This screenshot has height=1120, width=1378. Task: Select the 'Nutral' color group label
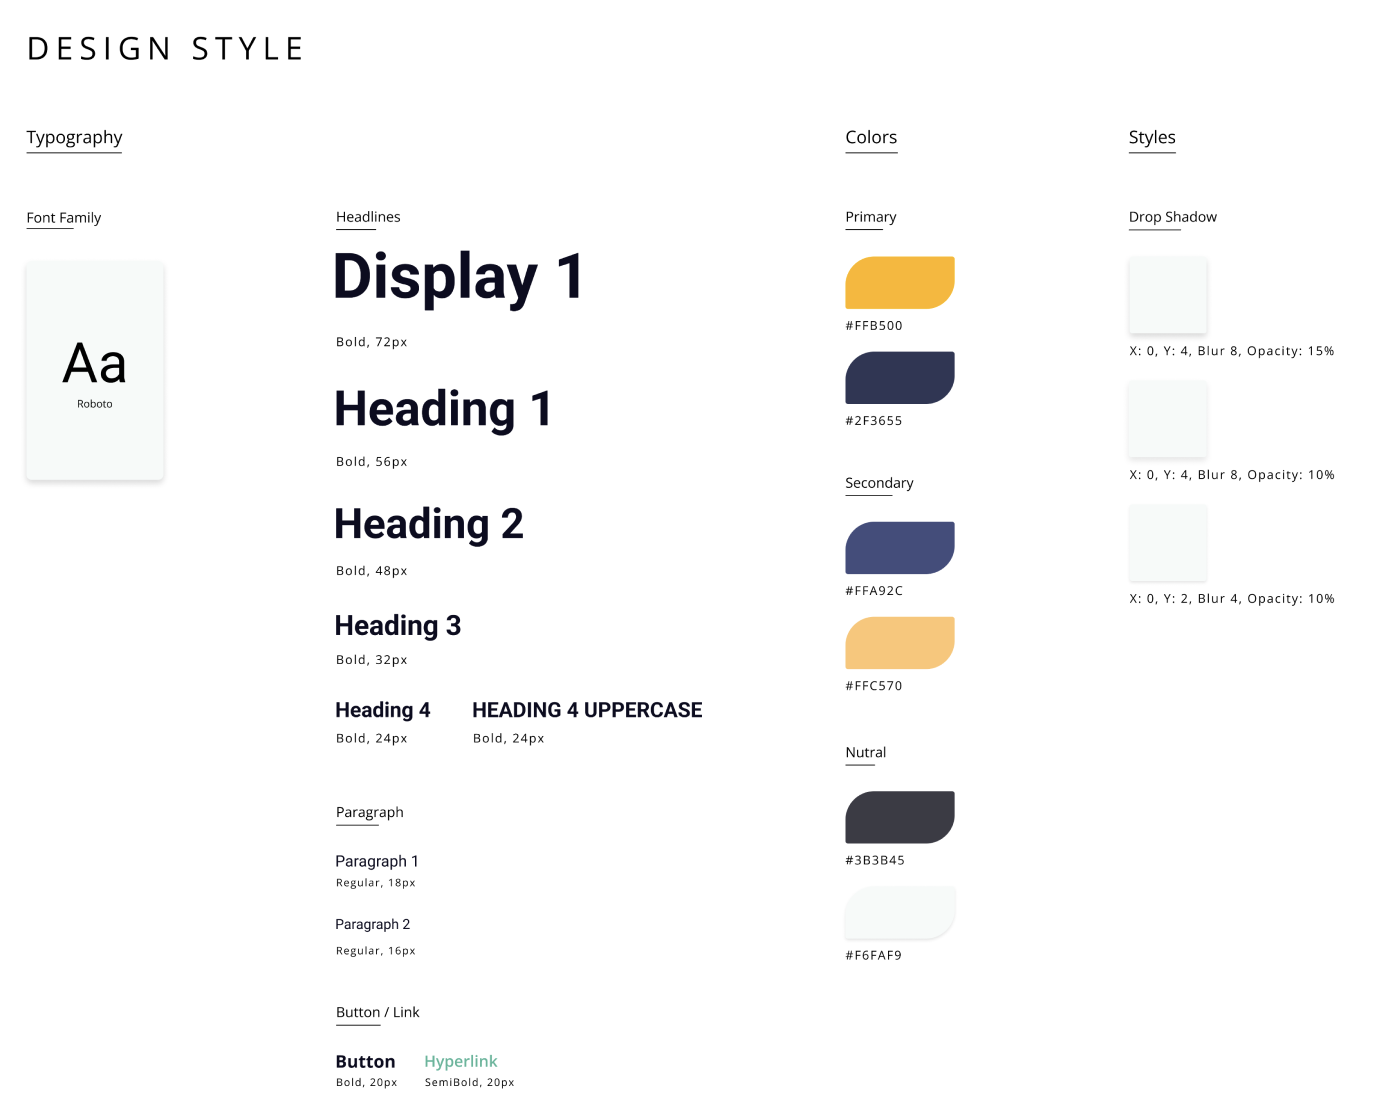(x=866, y=753)
